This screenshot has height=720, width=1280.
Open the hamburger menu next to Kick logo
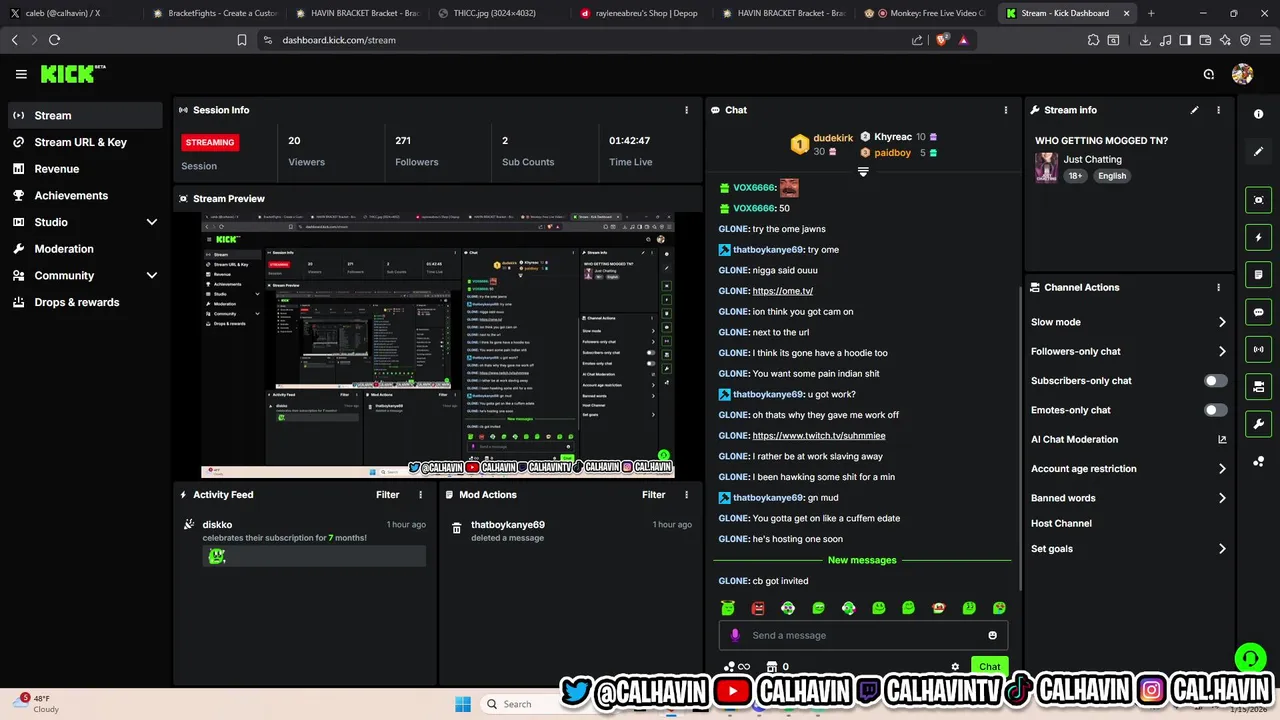21,74
